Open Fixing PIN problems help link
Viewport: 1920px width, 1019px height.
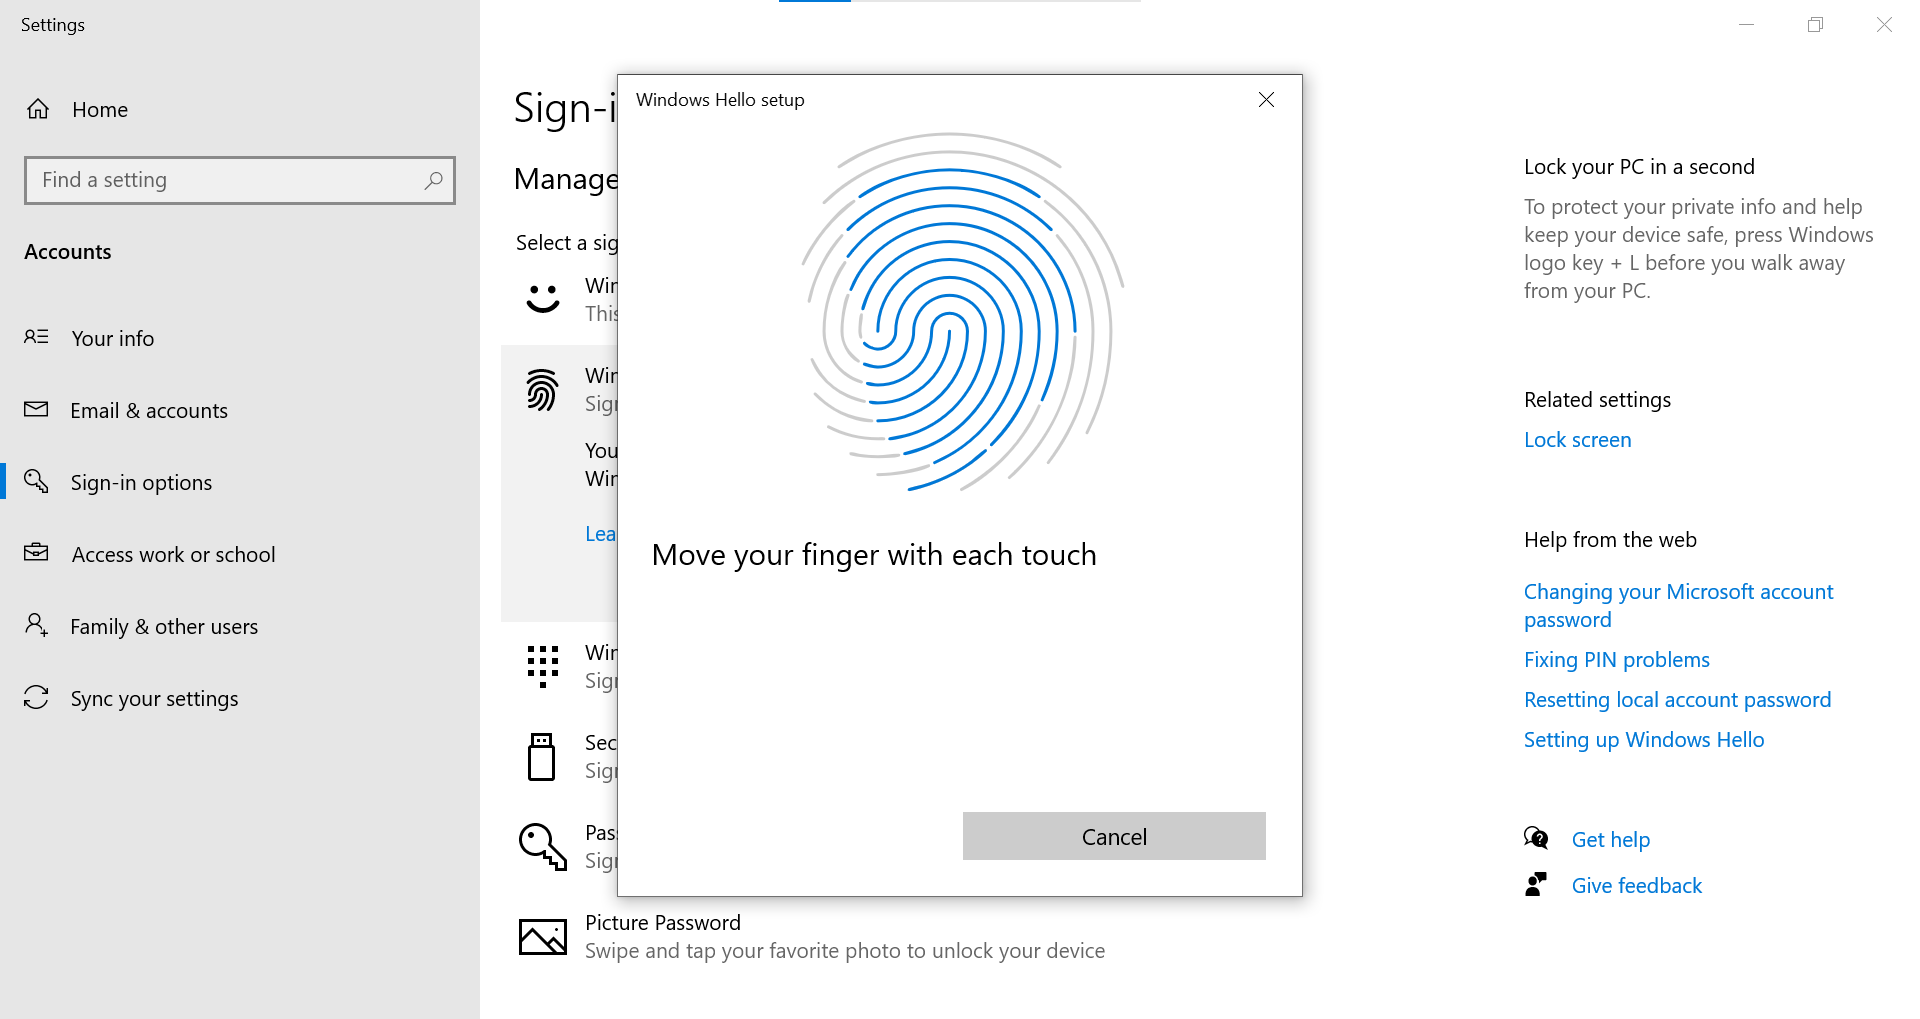tap(1616, 659)
